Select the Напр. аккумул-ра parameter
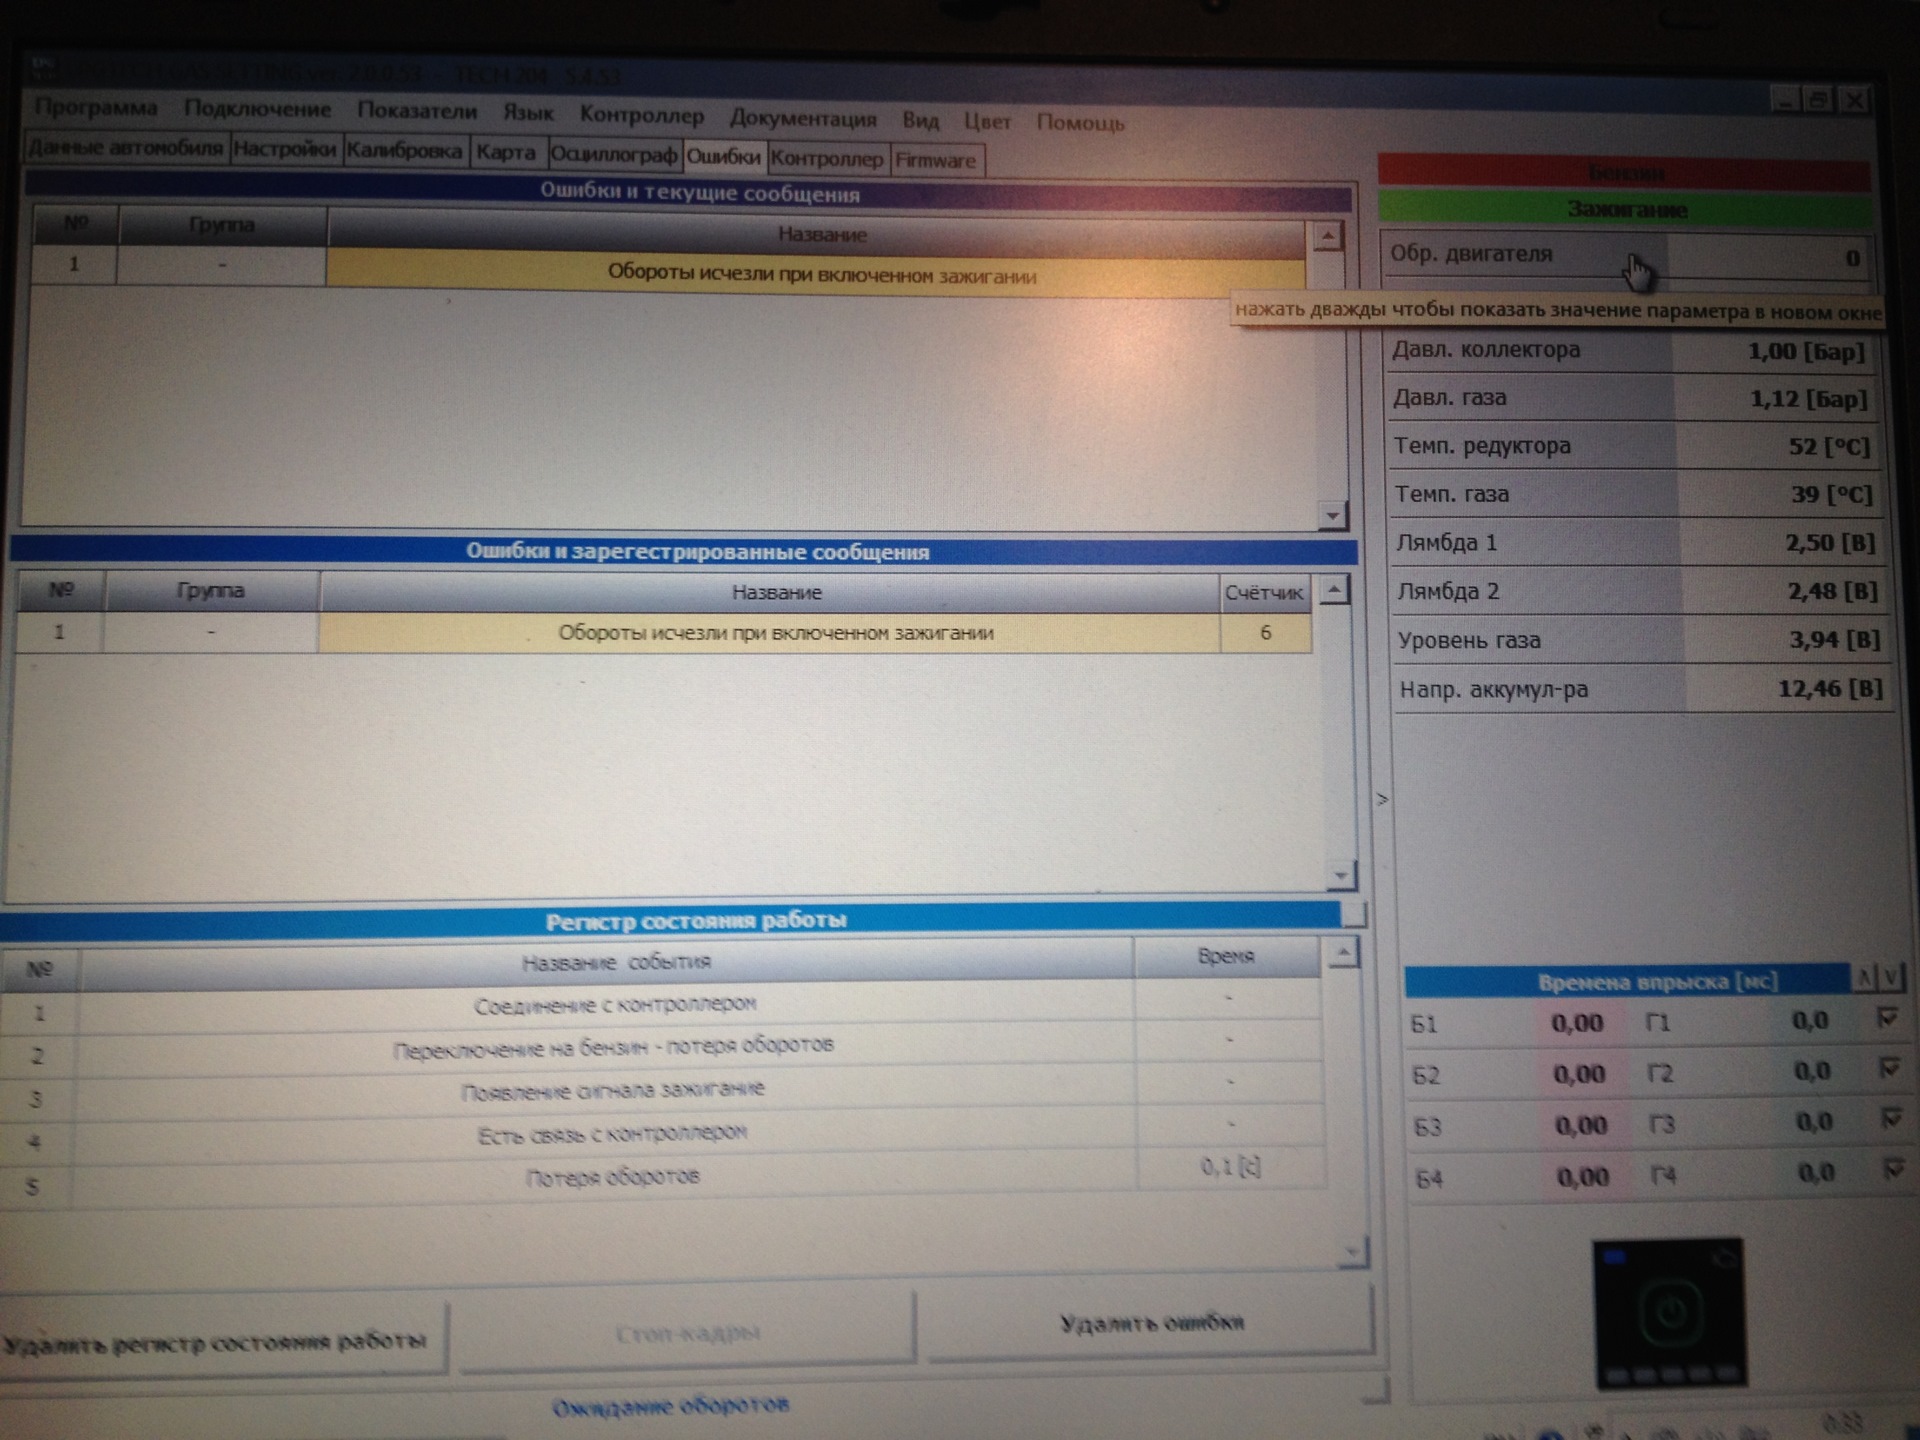The image size is (1920, 1440). (x=1646, y=689)
